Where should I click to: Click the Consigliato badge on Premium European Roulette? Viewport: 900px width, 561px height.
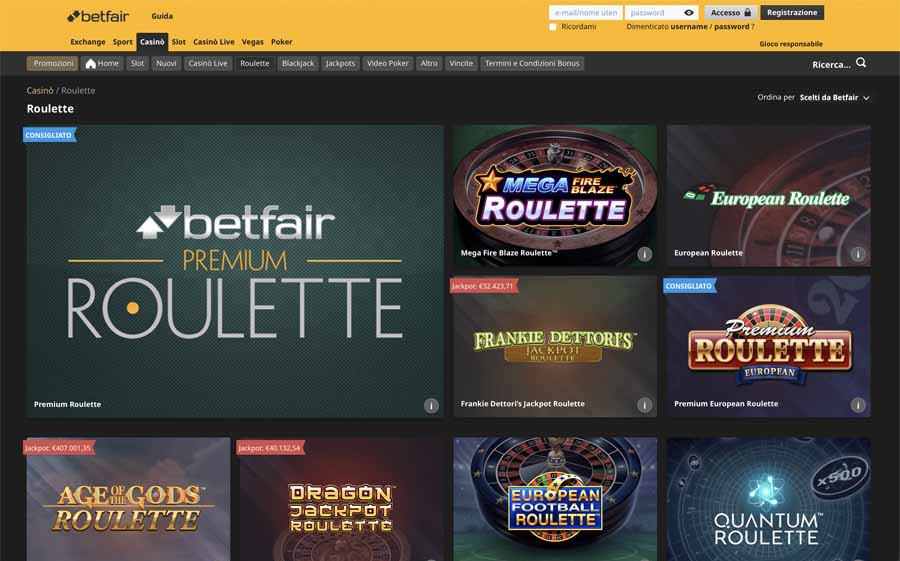pos(689,286)
